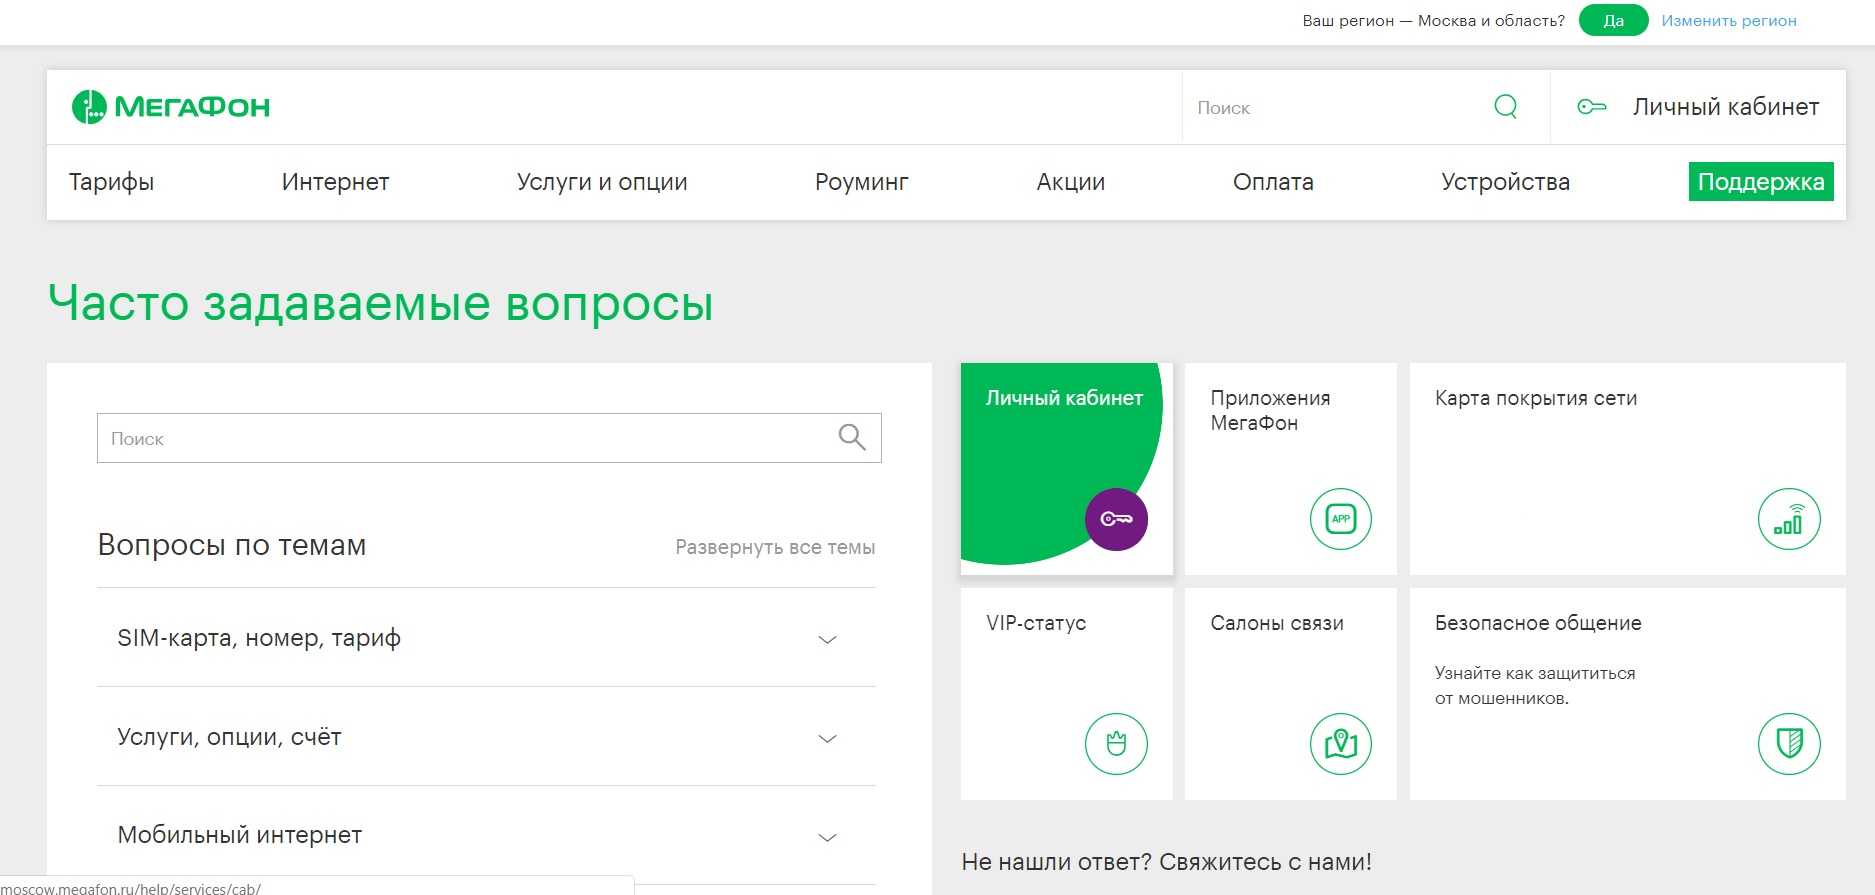Screen dimensions: 1875x895
Task: Open the Тарифы menu item
Action: coord(111,182)
